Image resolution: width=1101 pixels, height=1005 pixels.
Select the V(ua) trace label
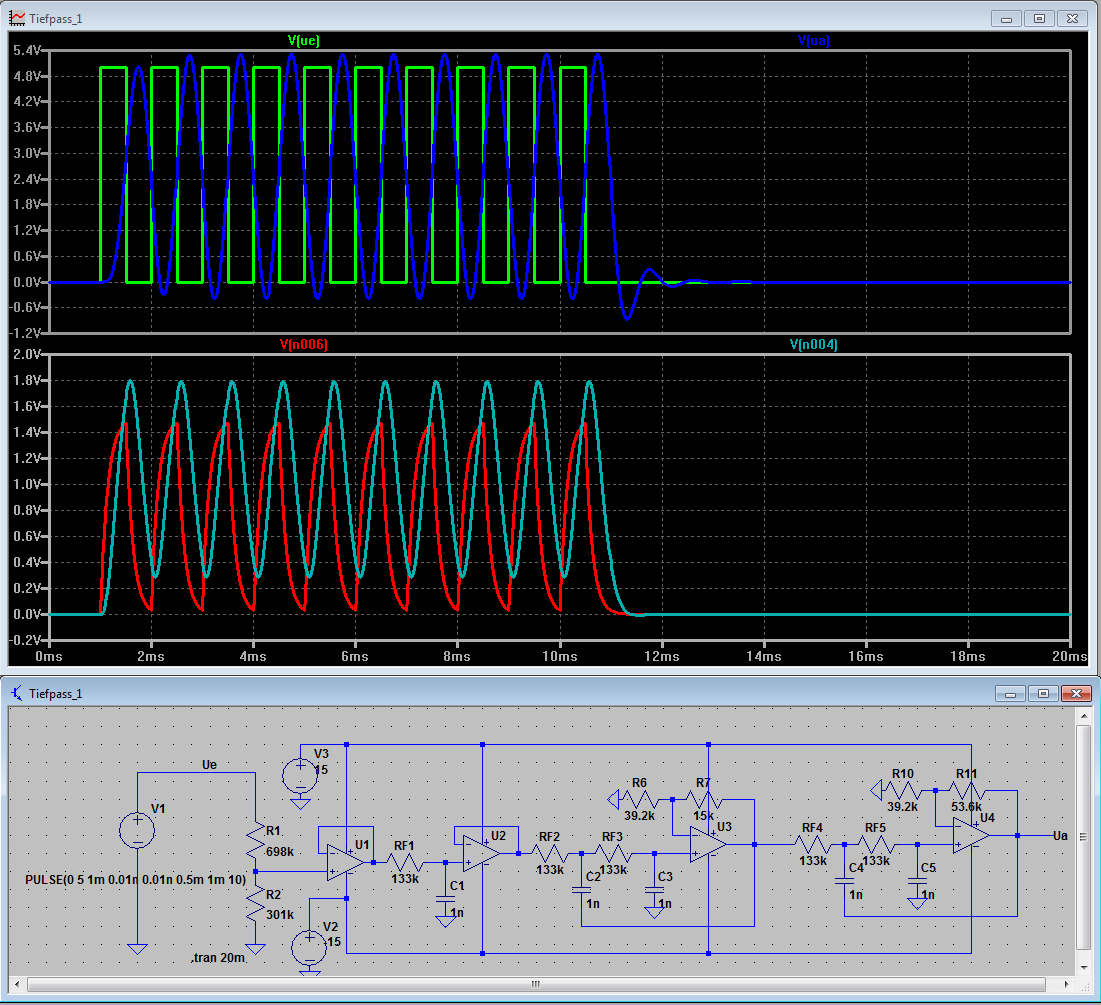click(814, 41)
